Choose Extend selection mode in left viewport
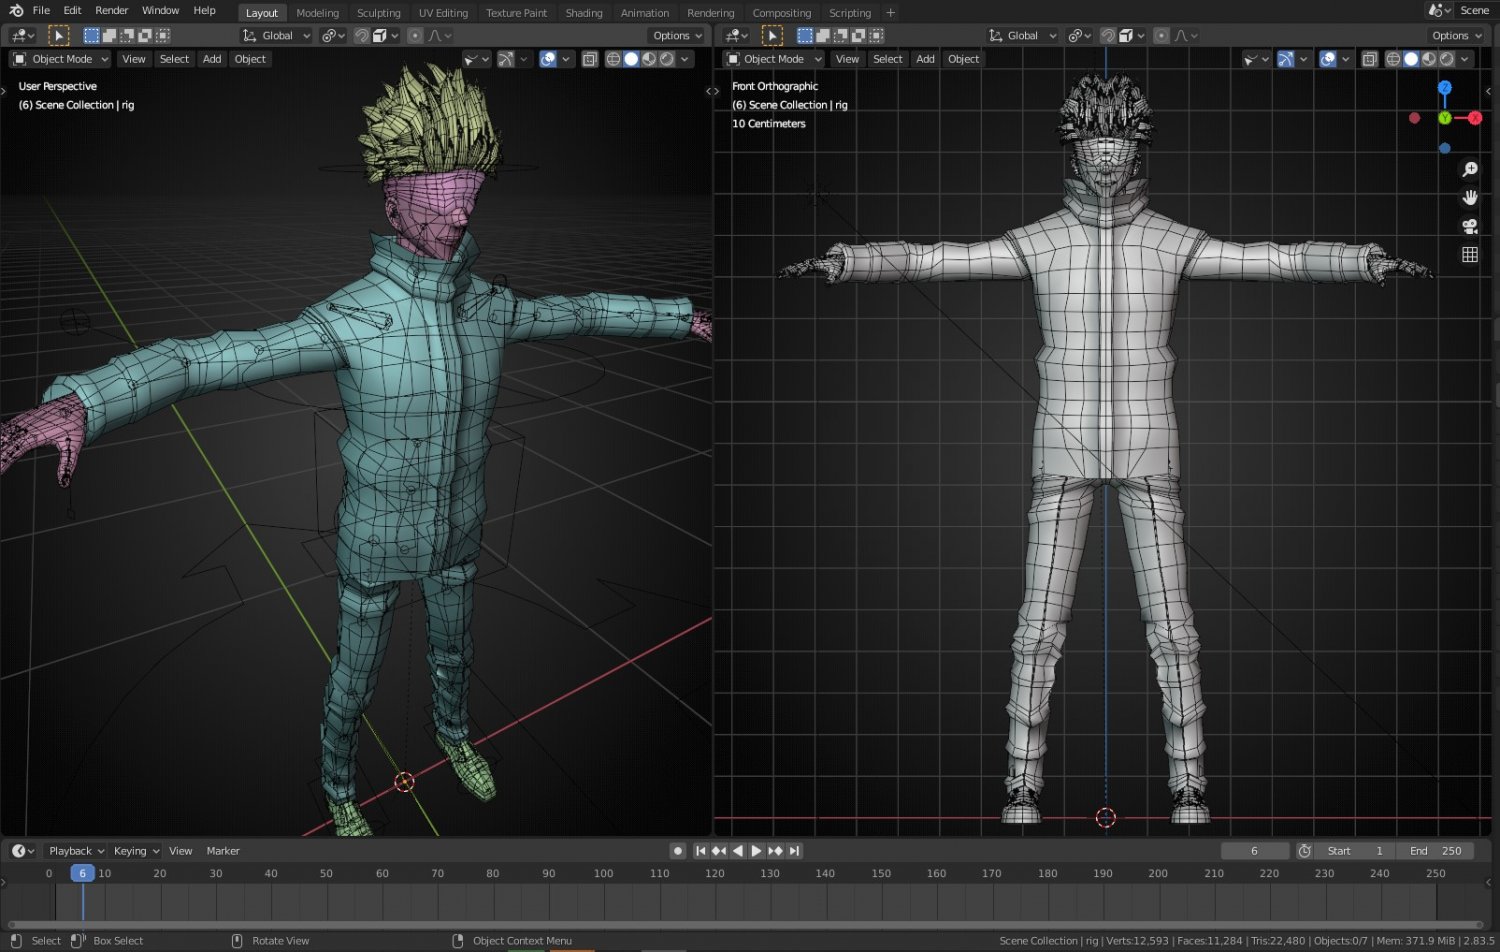The image size is (1500, 952). click(x=109, y=36)
